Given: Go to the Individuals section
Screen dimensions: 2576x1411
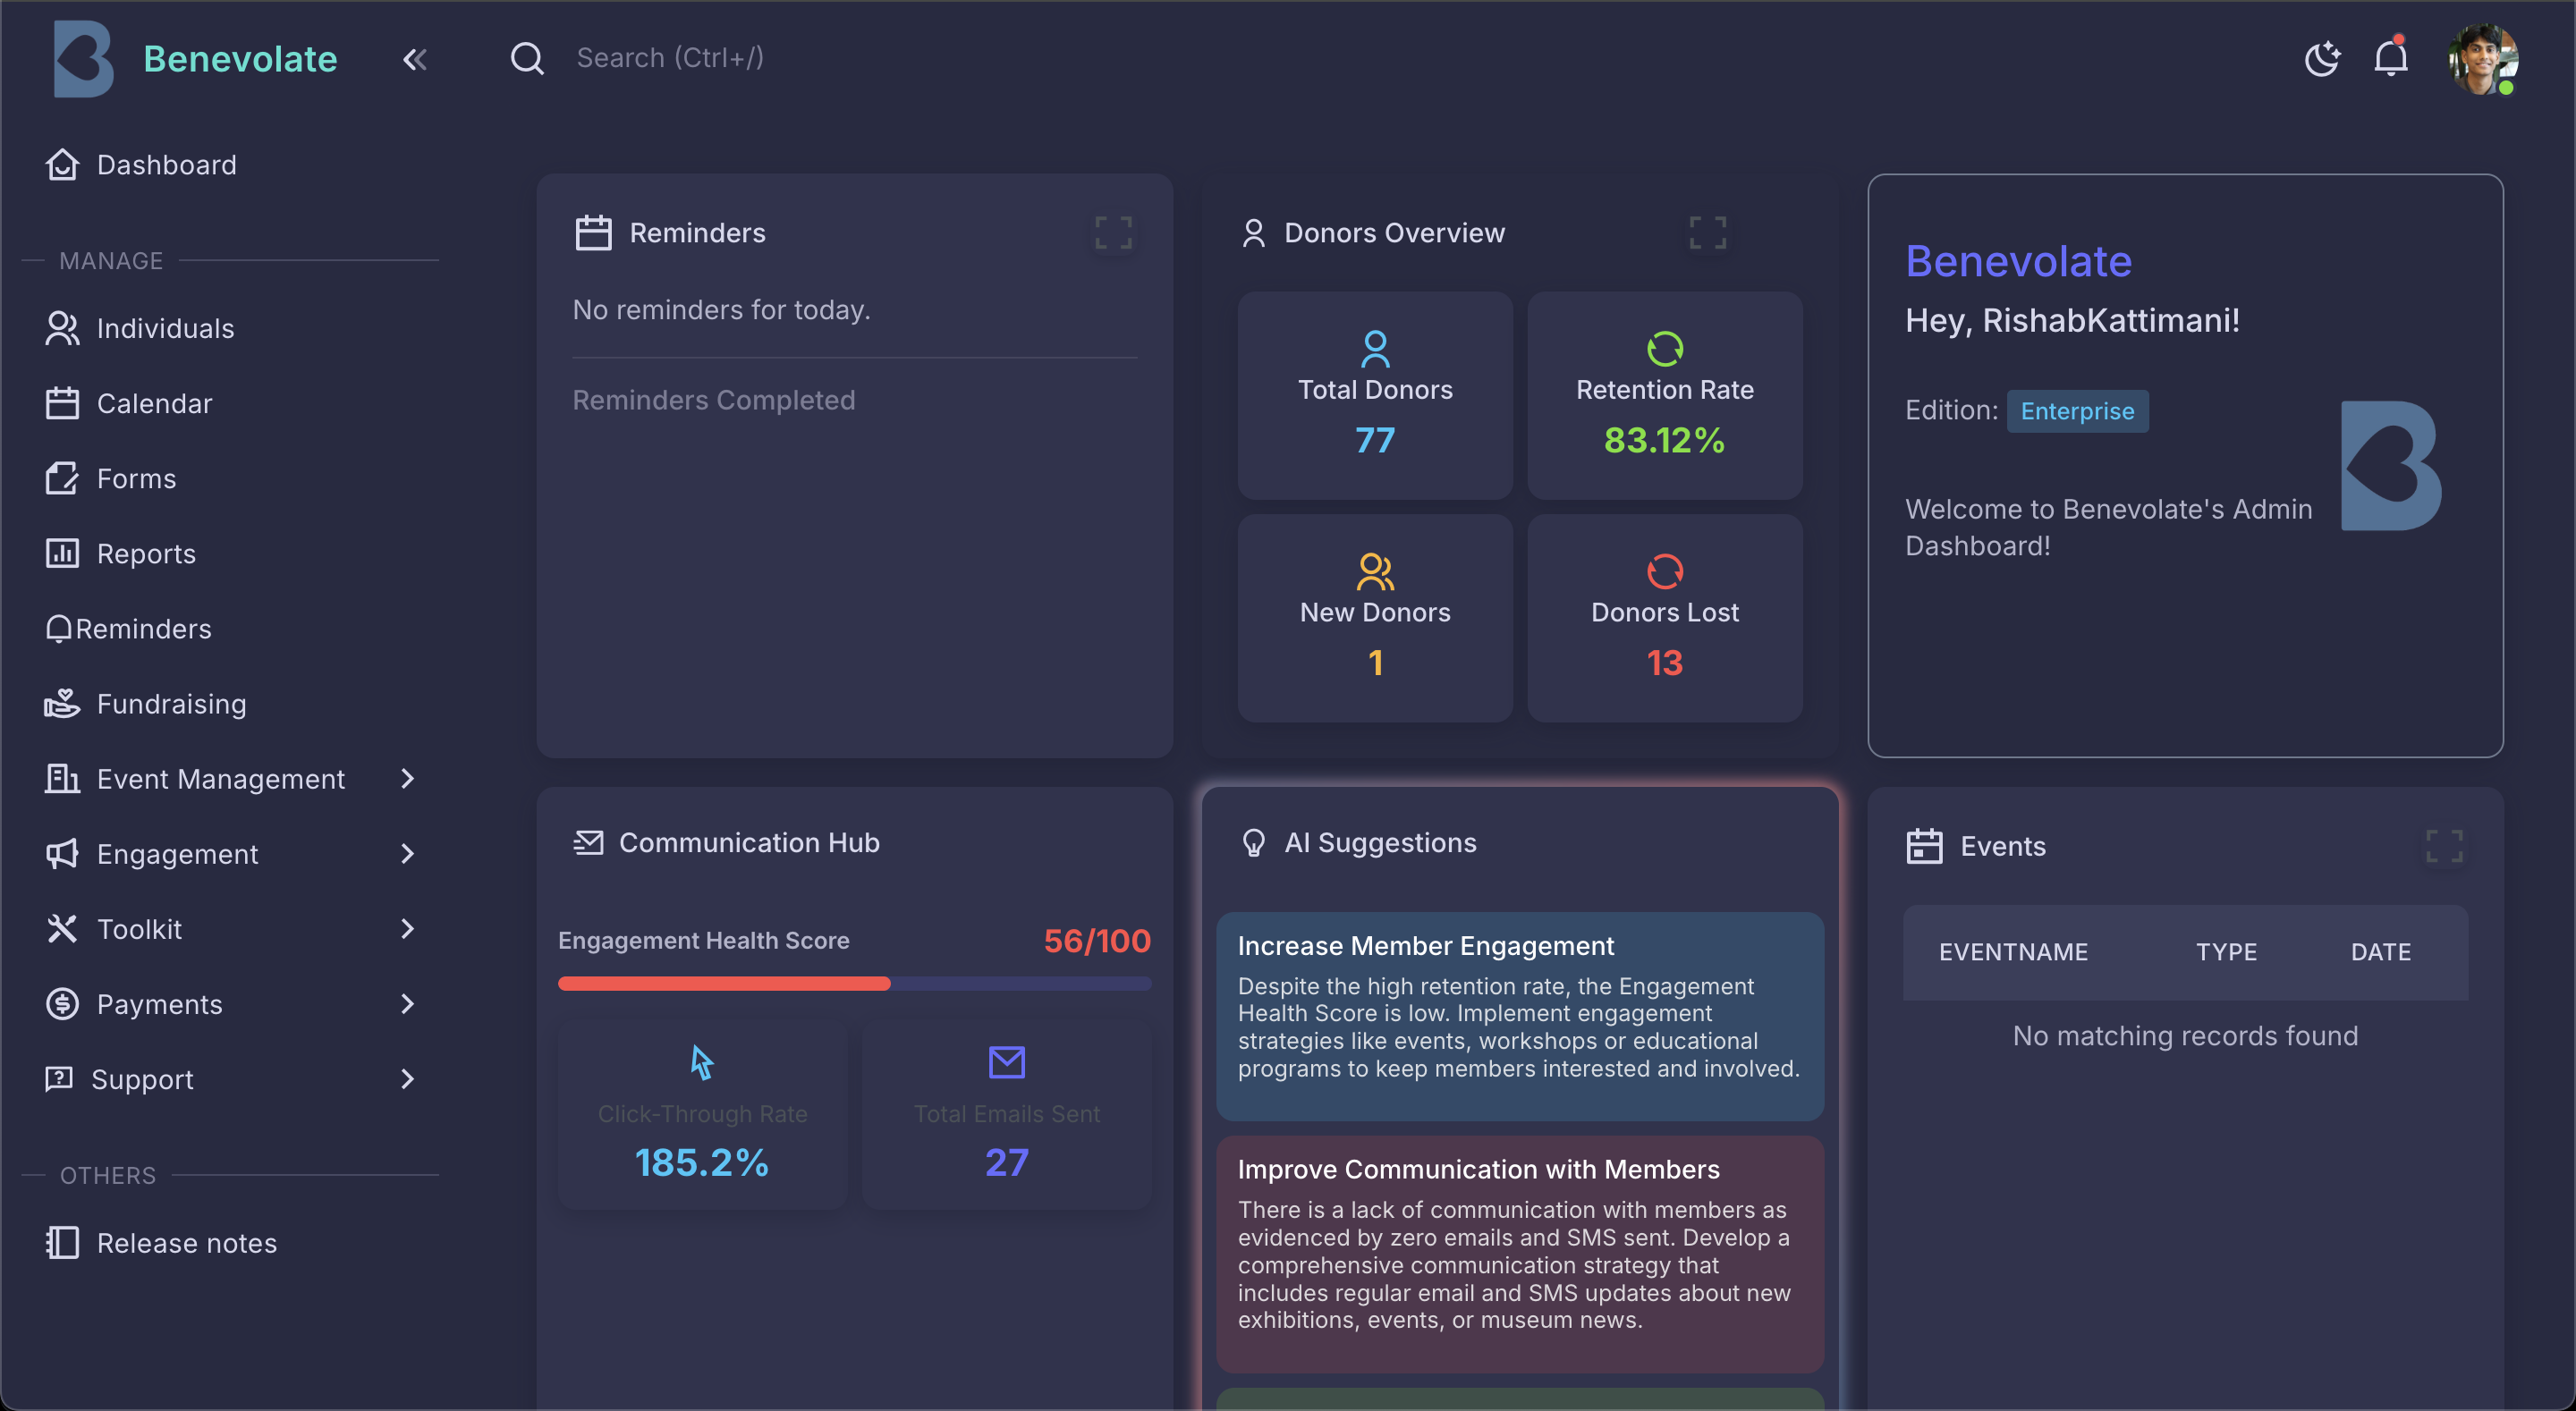Looking at the screenshot, I should [165, 328].
